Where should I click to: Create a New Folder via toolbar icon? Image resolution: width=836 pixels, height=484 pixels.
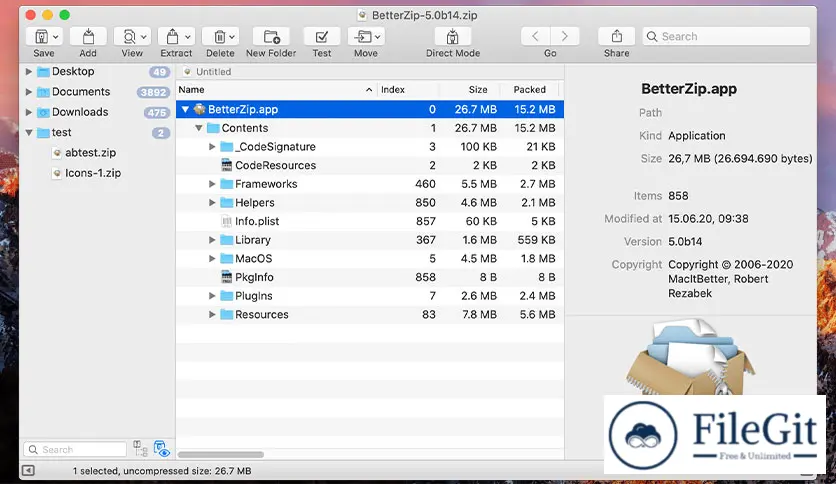coord(271,37)
